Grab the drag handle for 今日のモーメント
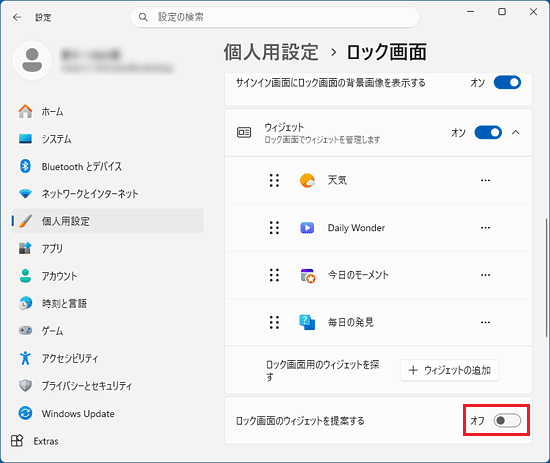This screenshot has width=550, height=463. point(274,275)
